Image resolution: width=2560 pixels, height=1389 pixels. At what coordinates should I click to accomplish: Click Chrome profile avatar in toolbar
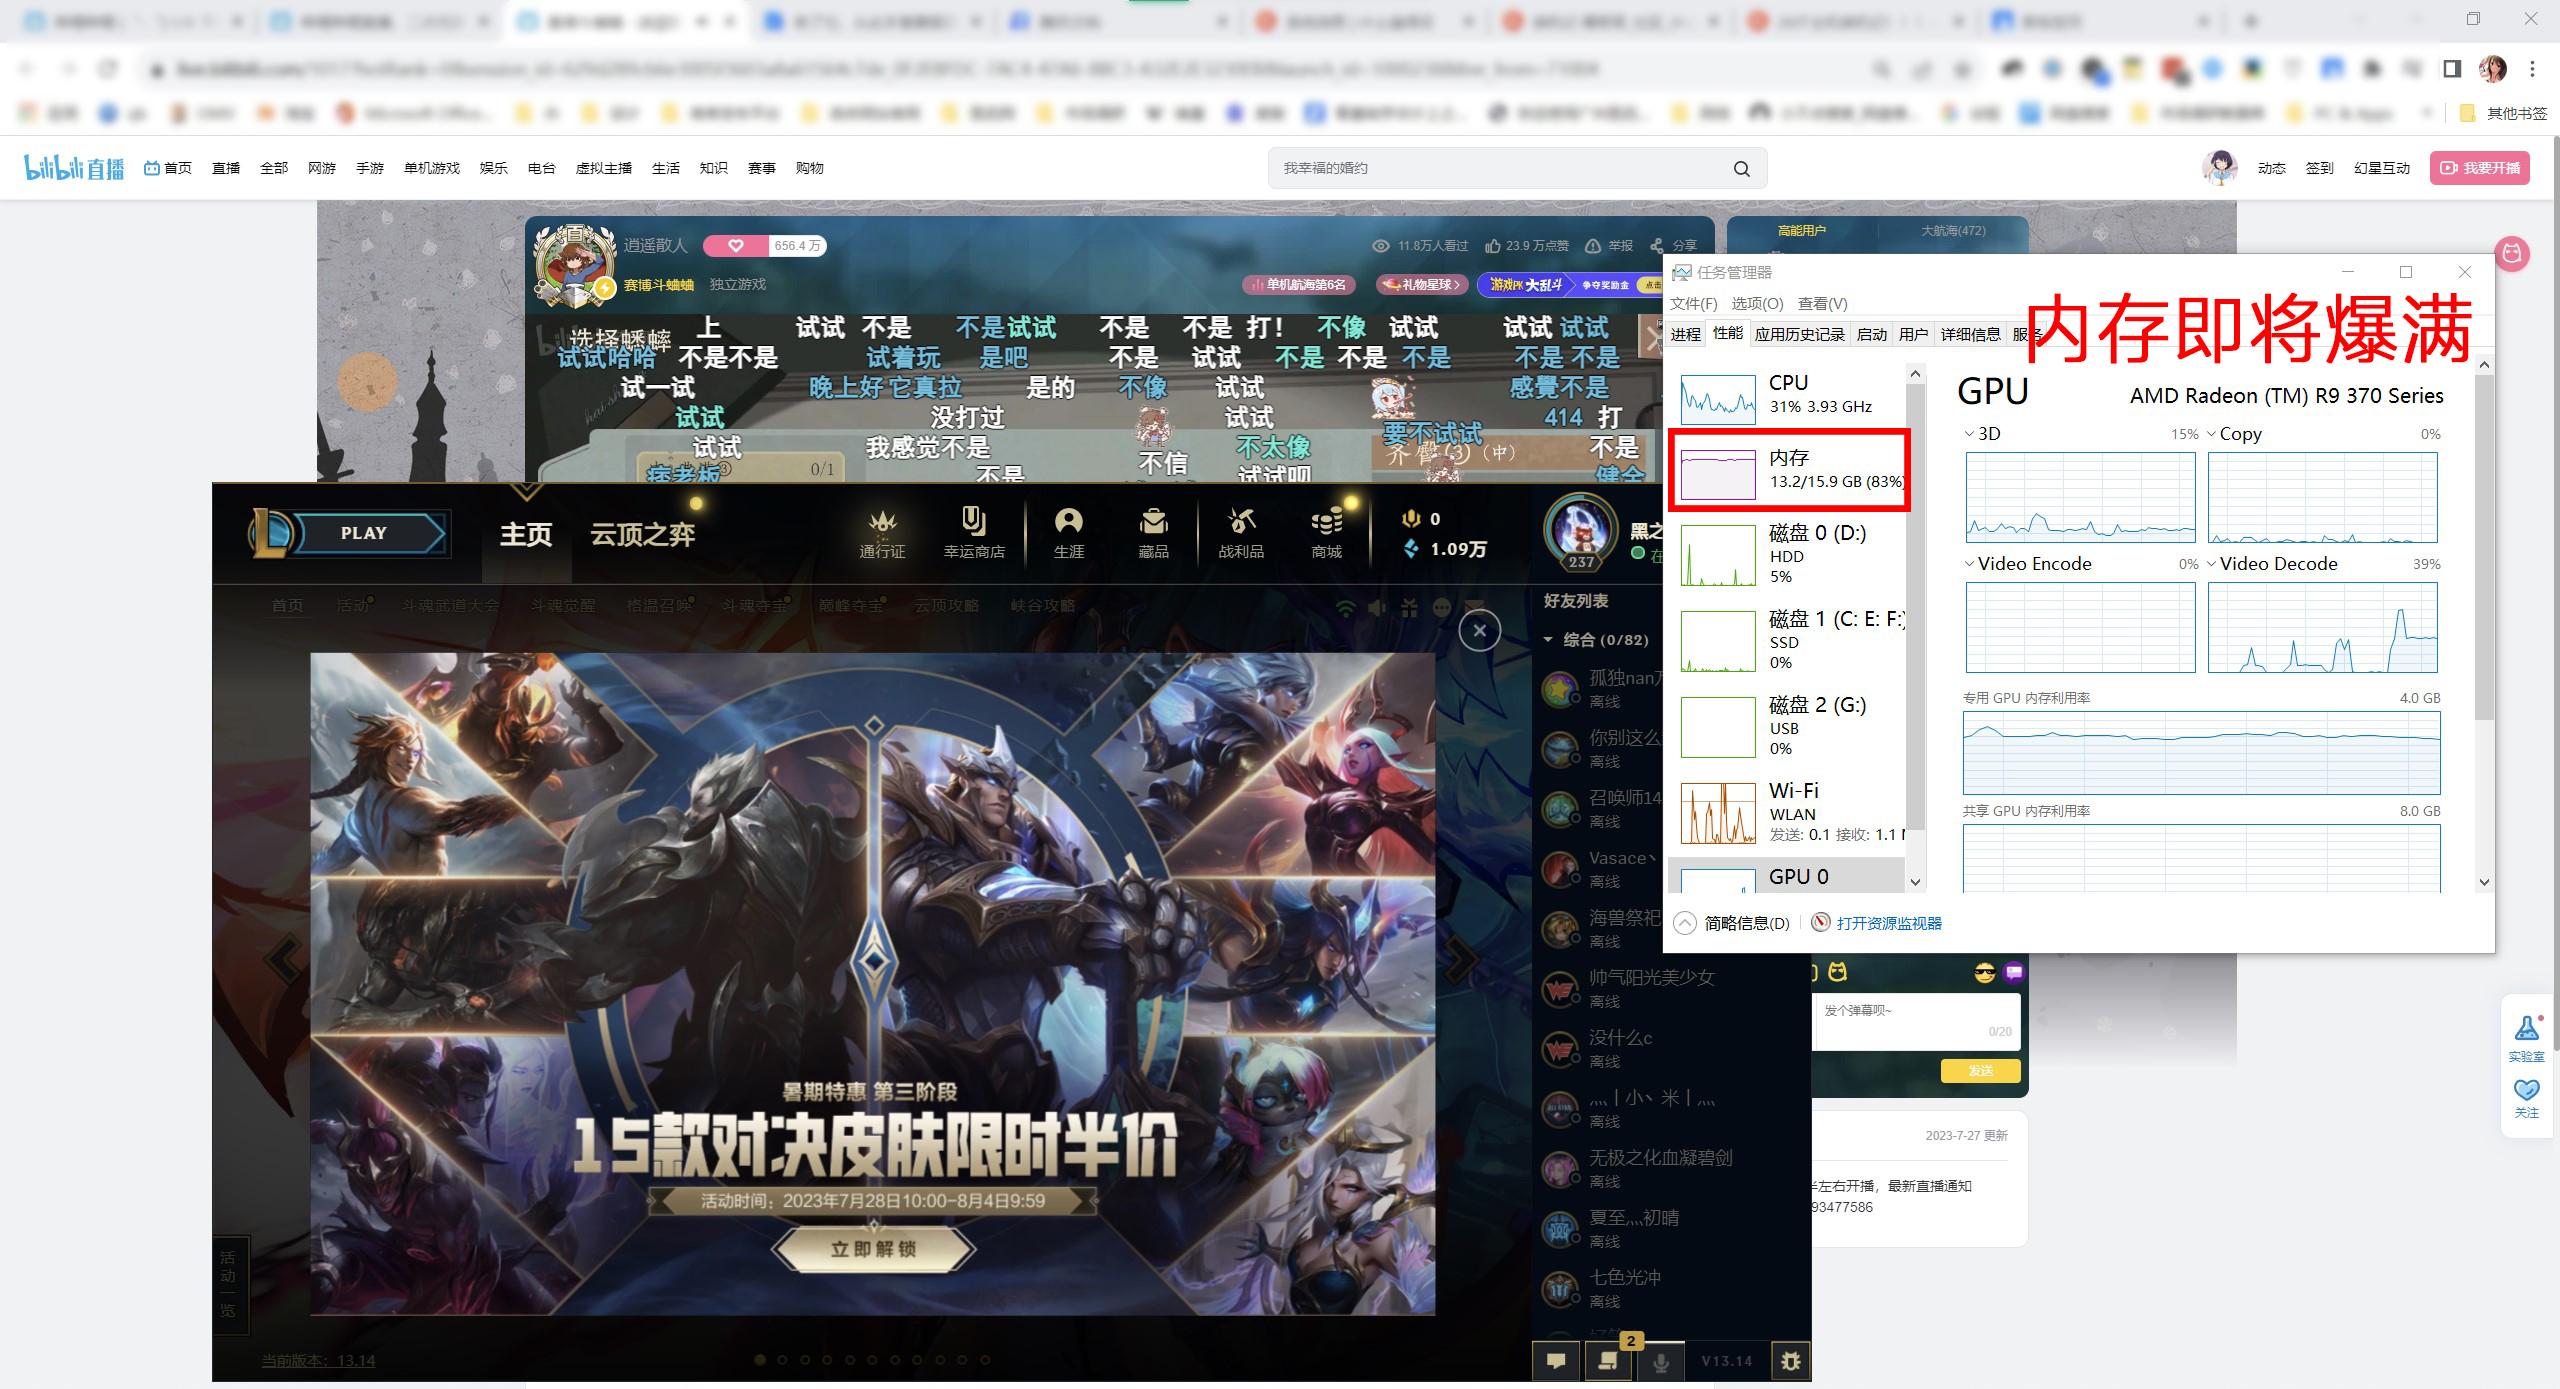click(x=2493, y=69)
